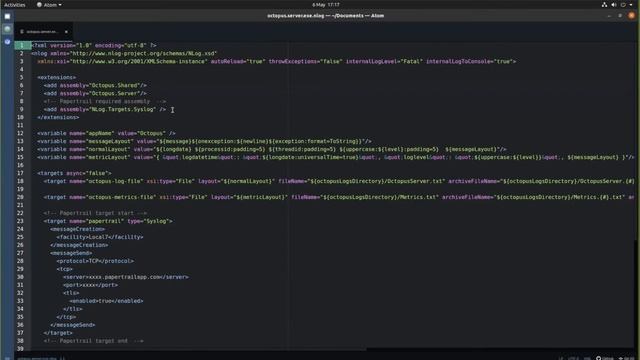640x360 pixels.
Task: Click the '<targets async="false">' line
Action: click(74, 173)
